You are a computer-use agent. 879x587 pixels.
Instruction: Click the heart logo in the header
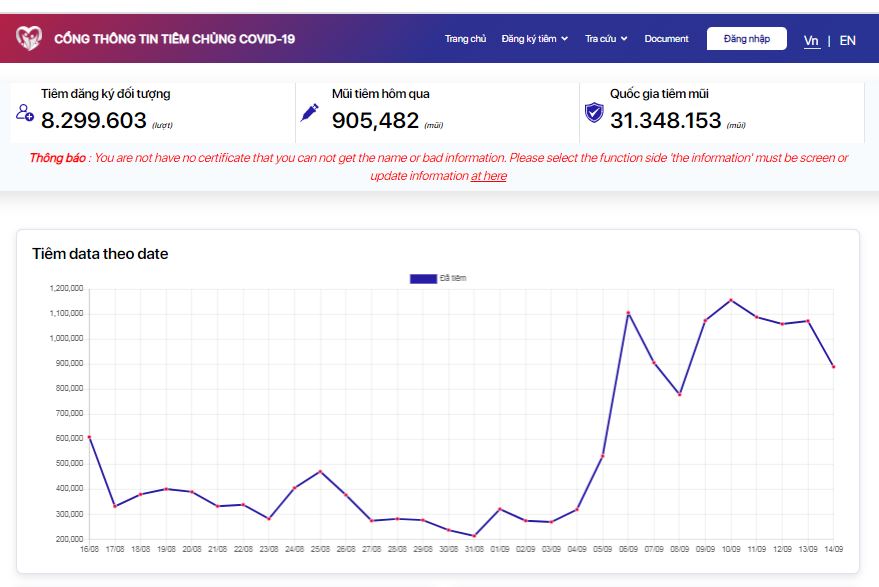coord(29,38)
